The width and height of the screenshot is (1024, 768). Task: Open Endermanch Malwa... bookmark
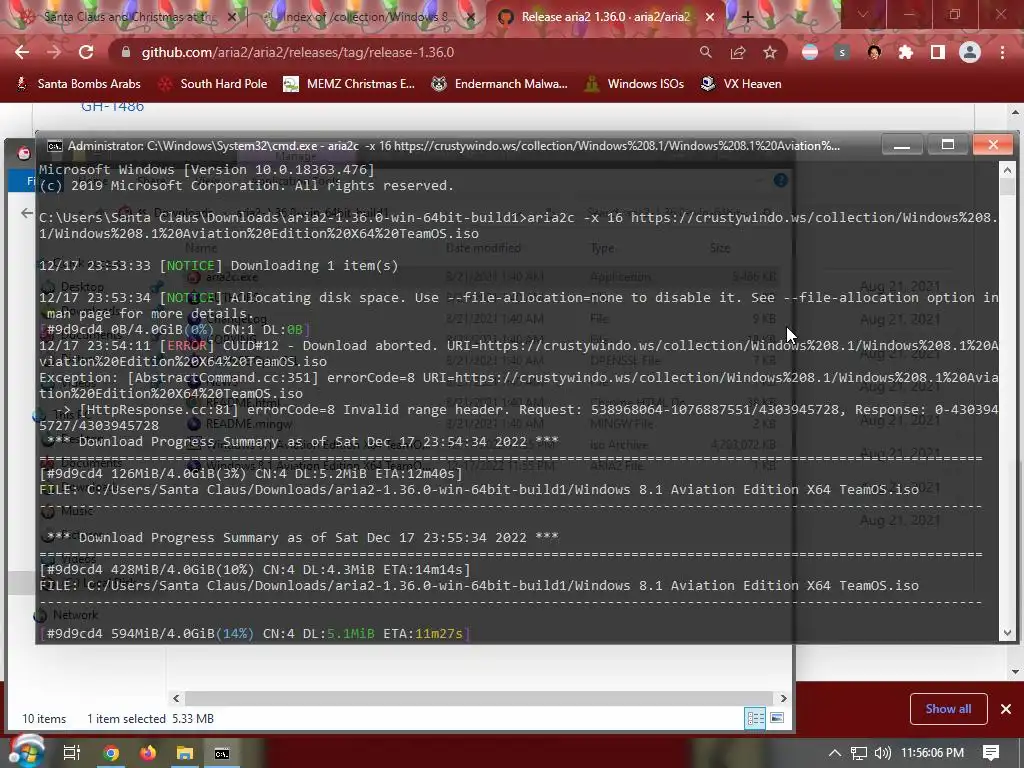pyautogui.click(x=500, y=84)
